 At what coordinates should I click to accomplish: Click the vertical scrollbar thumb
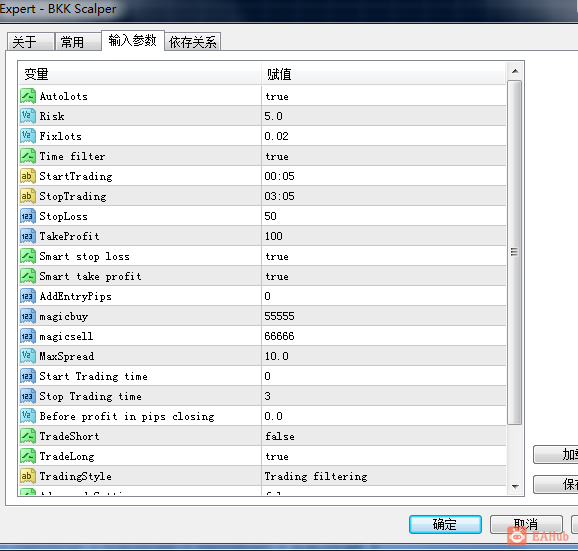pyautogui.click(x=515, y=252)
